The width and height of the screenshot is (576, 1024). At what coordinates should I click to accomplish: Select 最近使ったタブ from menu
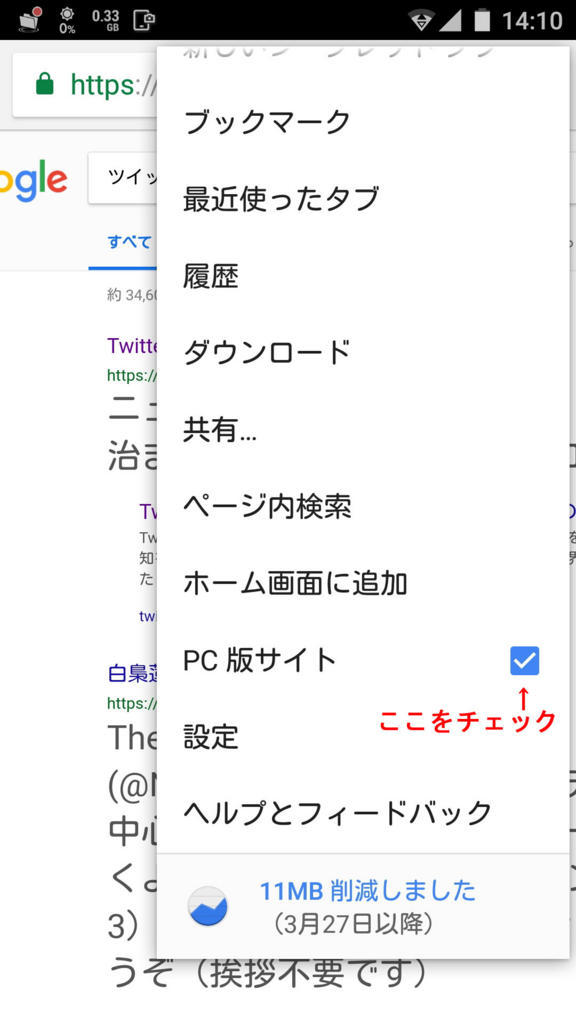tap(362, 199)
